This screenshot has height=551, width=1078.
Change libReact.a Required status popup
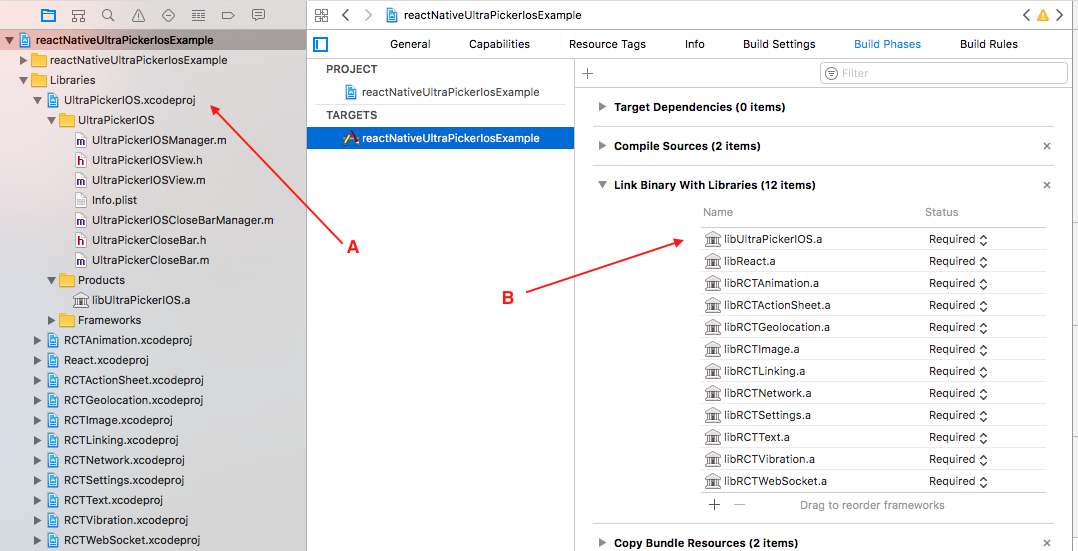(x=959, y=261)
